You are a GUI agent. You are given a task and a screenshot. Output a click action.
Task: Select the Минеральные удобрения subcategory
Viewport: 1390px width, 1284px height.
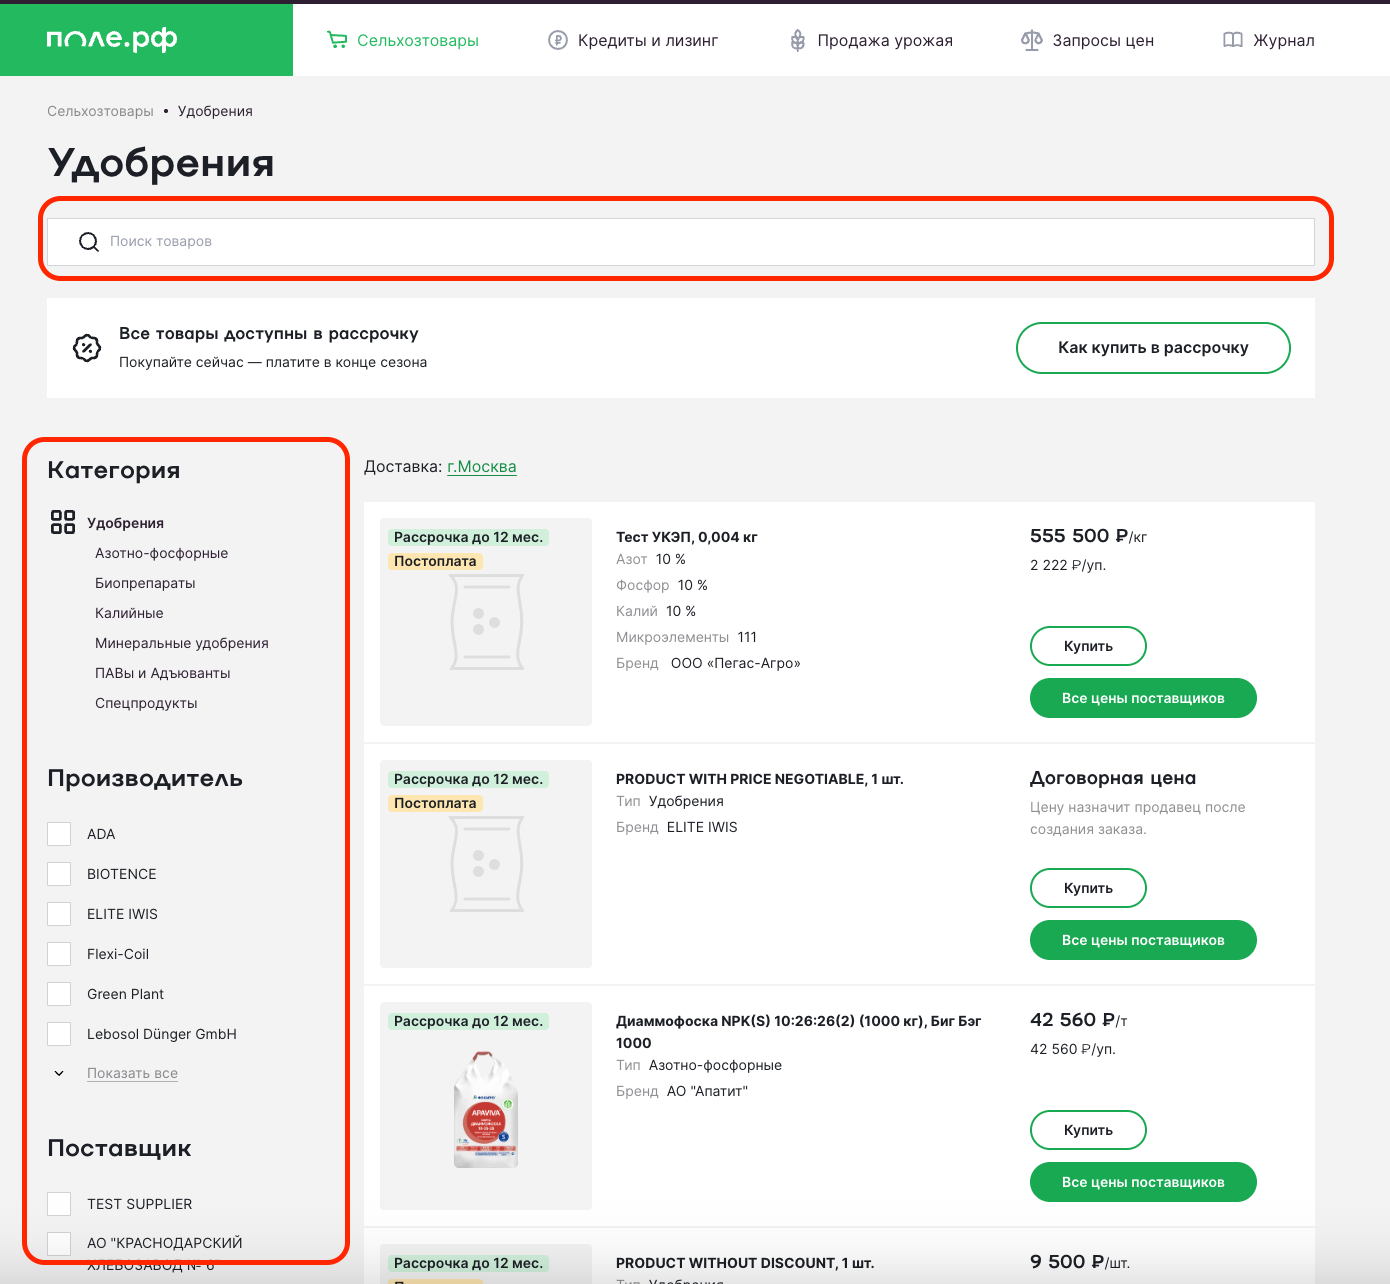[182, 643]
